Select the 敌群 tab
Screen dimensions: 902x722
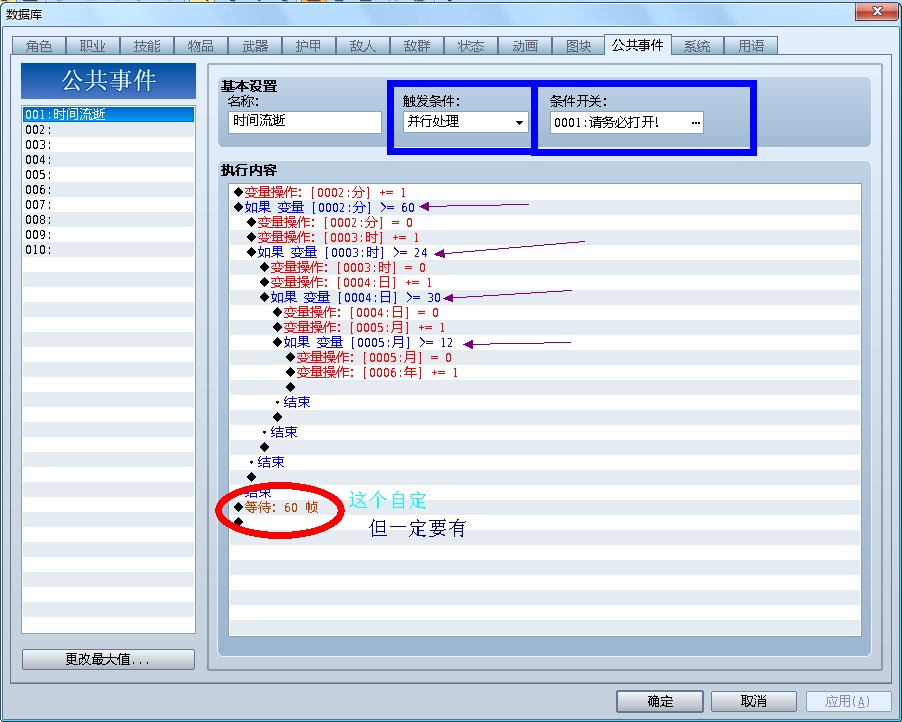pos(416,46)
